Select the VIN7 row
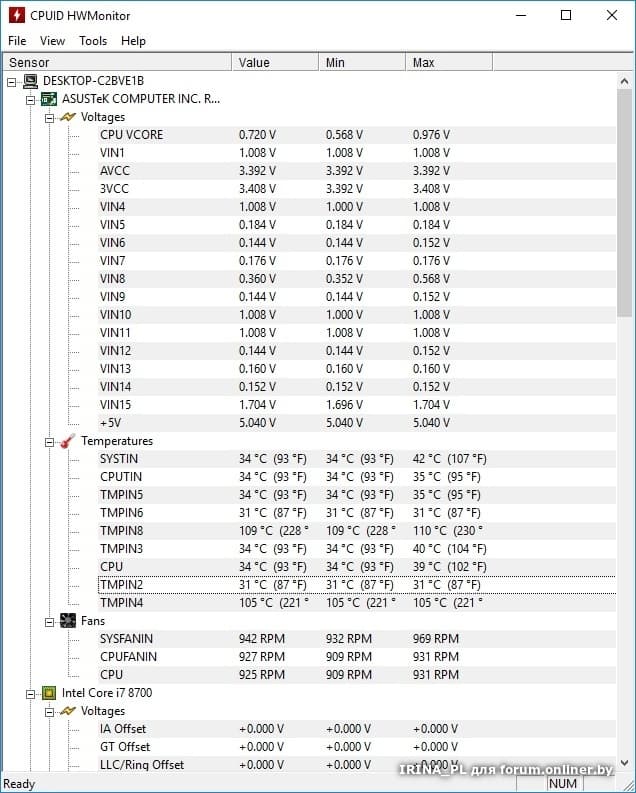 pos(357,261)
